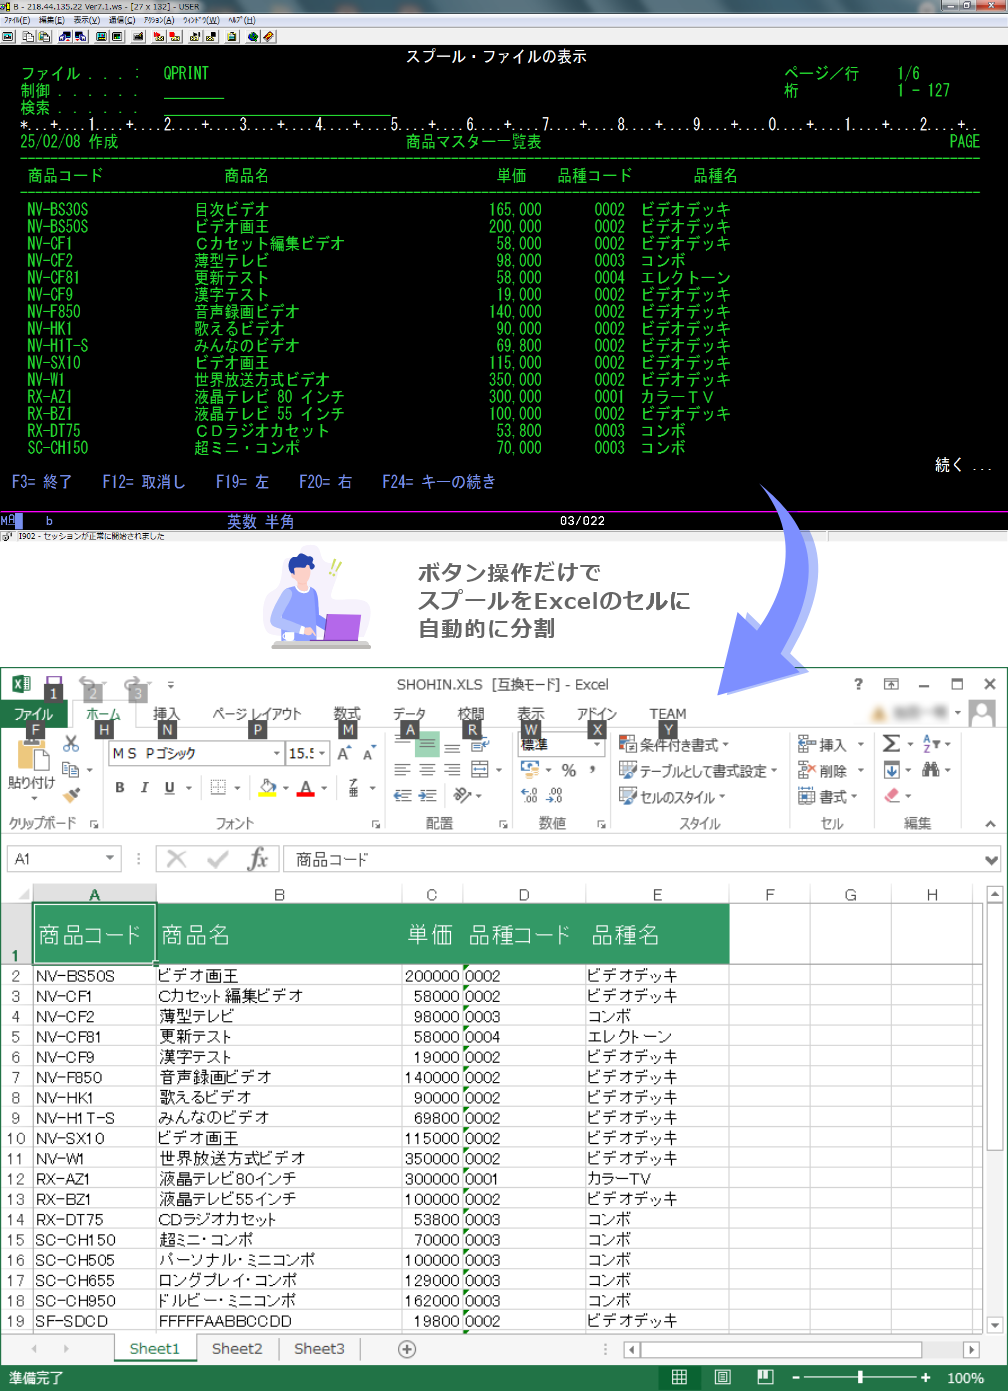Open the number format dropdown 標準
Image resolution: width=1008 pixels, height=1391 pixels.
(597, 744)
